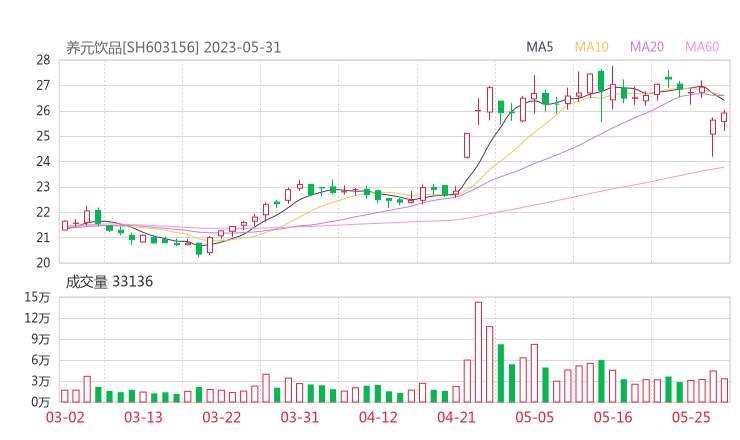Click the volume axis label 0万
The height and width of the screenshot is (440, 740).
(x=41, y=402)
